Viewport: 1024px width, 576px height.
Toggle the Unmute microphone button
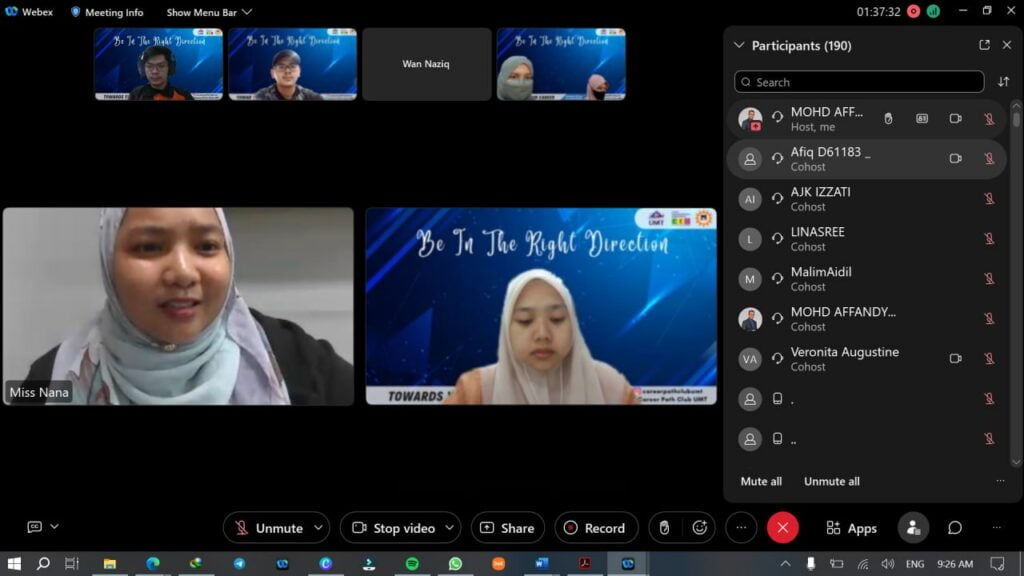coord(269,528)
